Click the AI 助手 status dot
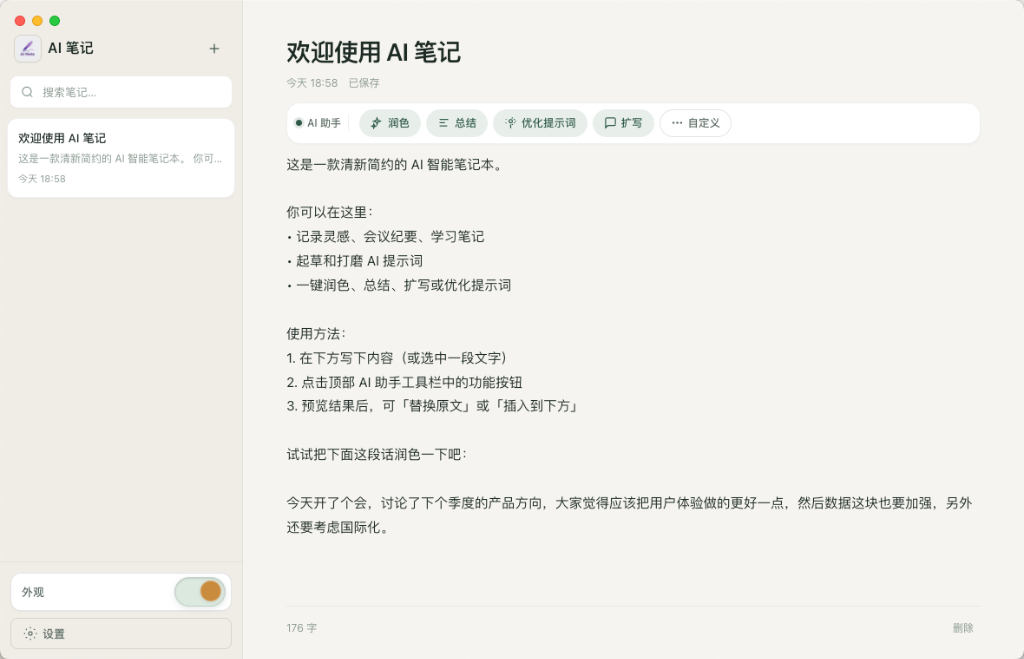1024x659 pixels. (298, 123)
